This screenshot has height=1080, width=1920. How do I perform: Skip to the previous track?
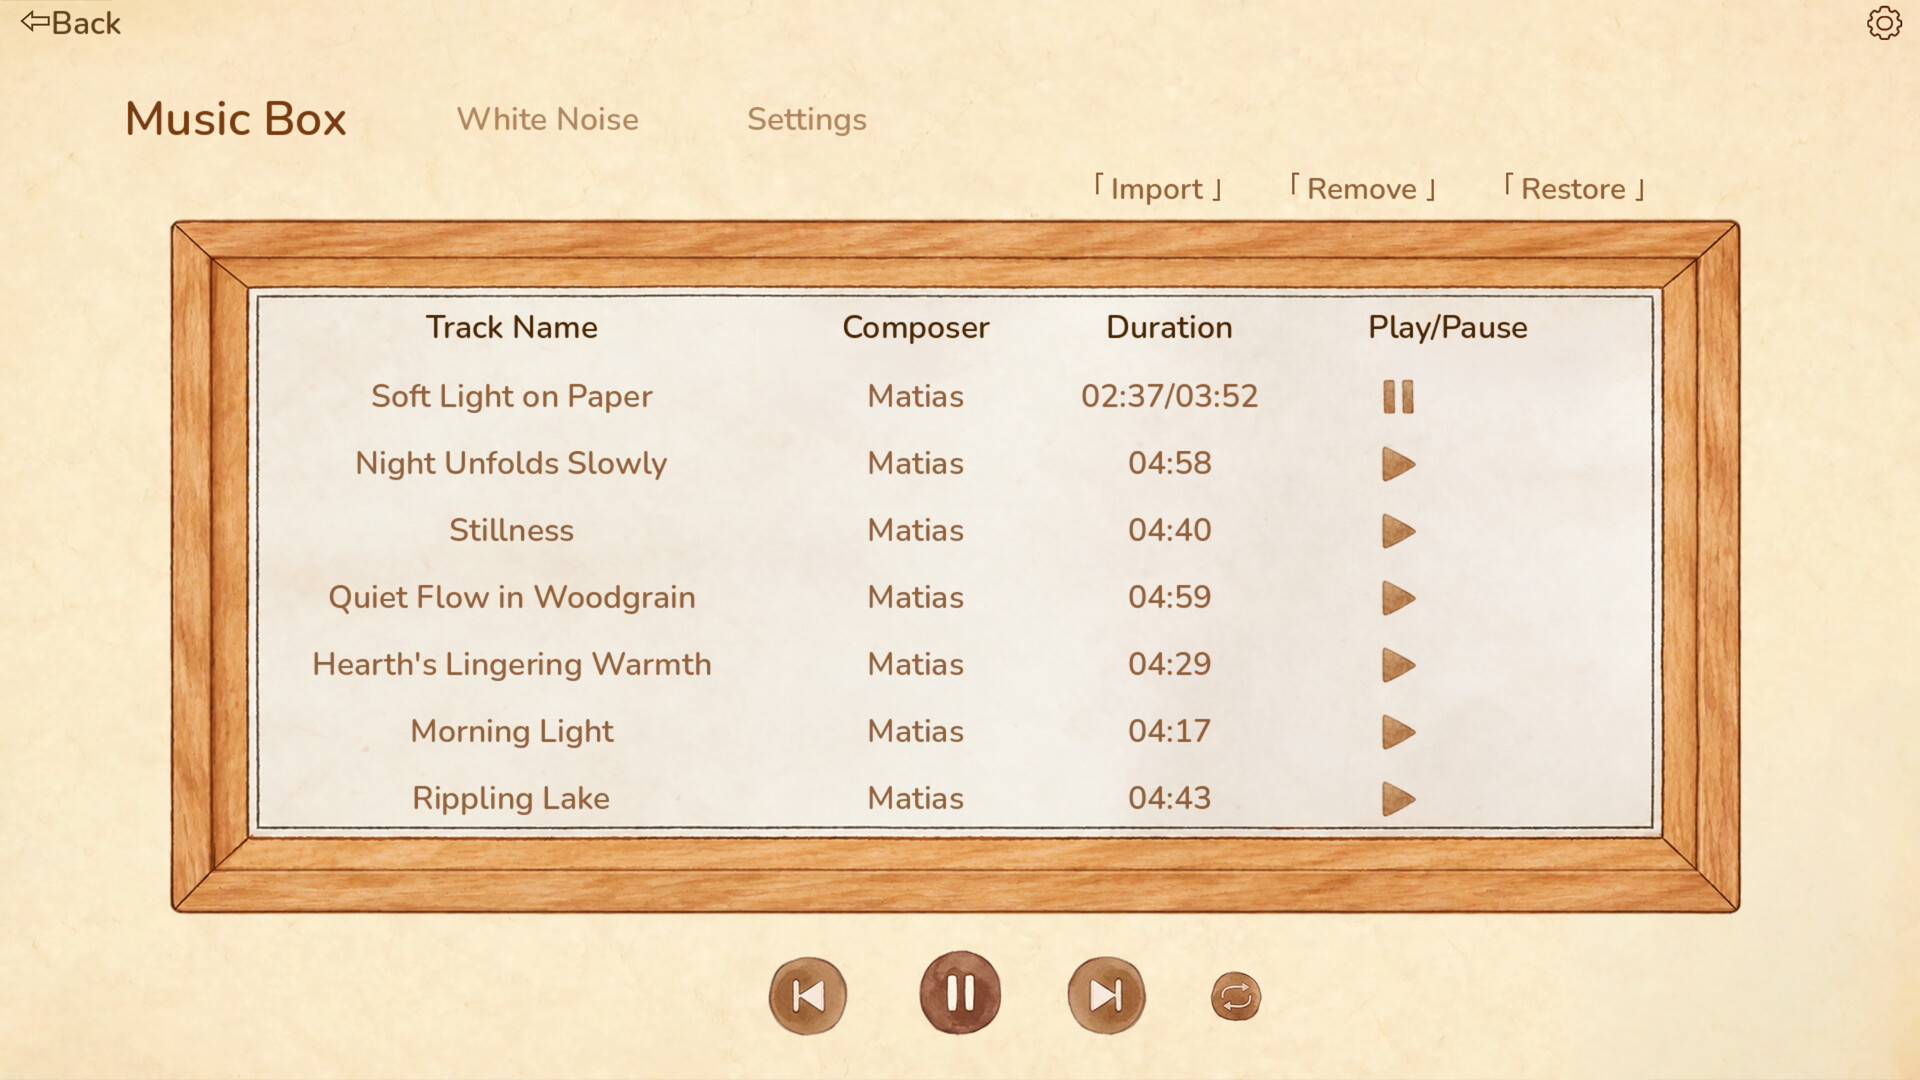[x=808, y=995]
